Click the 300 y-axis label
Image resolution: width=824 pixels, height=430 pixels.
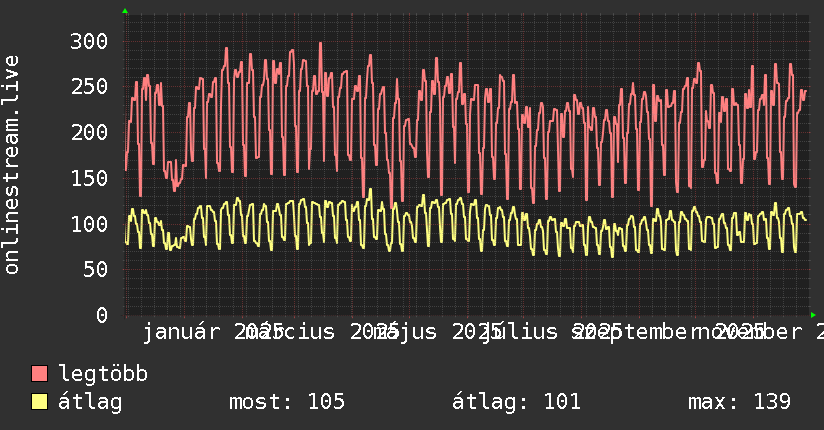89,42
